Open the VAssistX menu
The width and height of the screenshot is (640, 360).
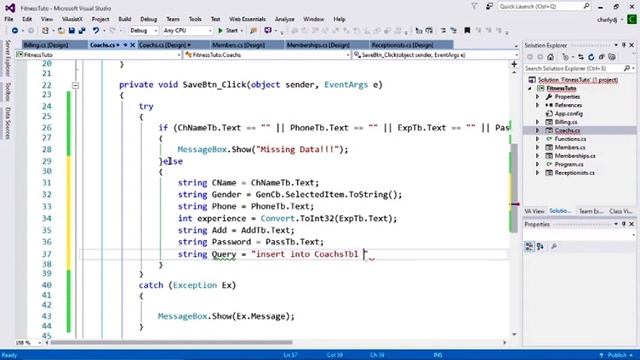pos(72,19)
